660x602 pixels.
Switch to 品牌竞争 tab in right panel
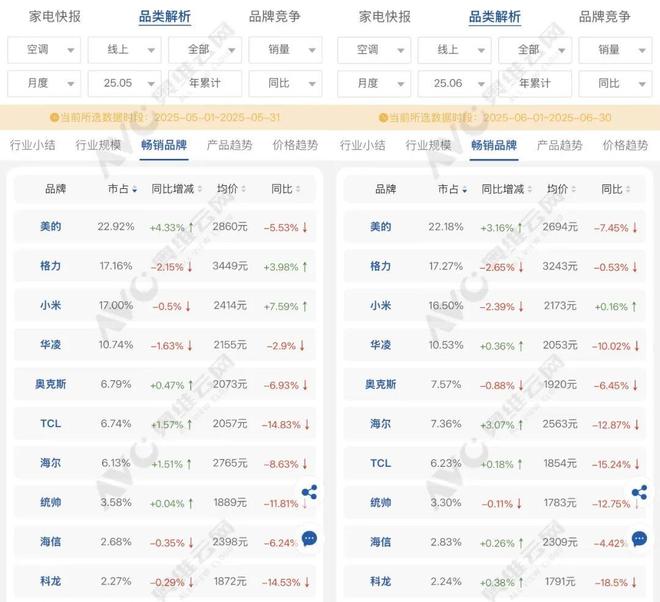point(605,17)
